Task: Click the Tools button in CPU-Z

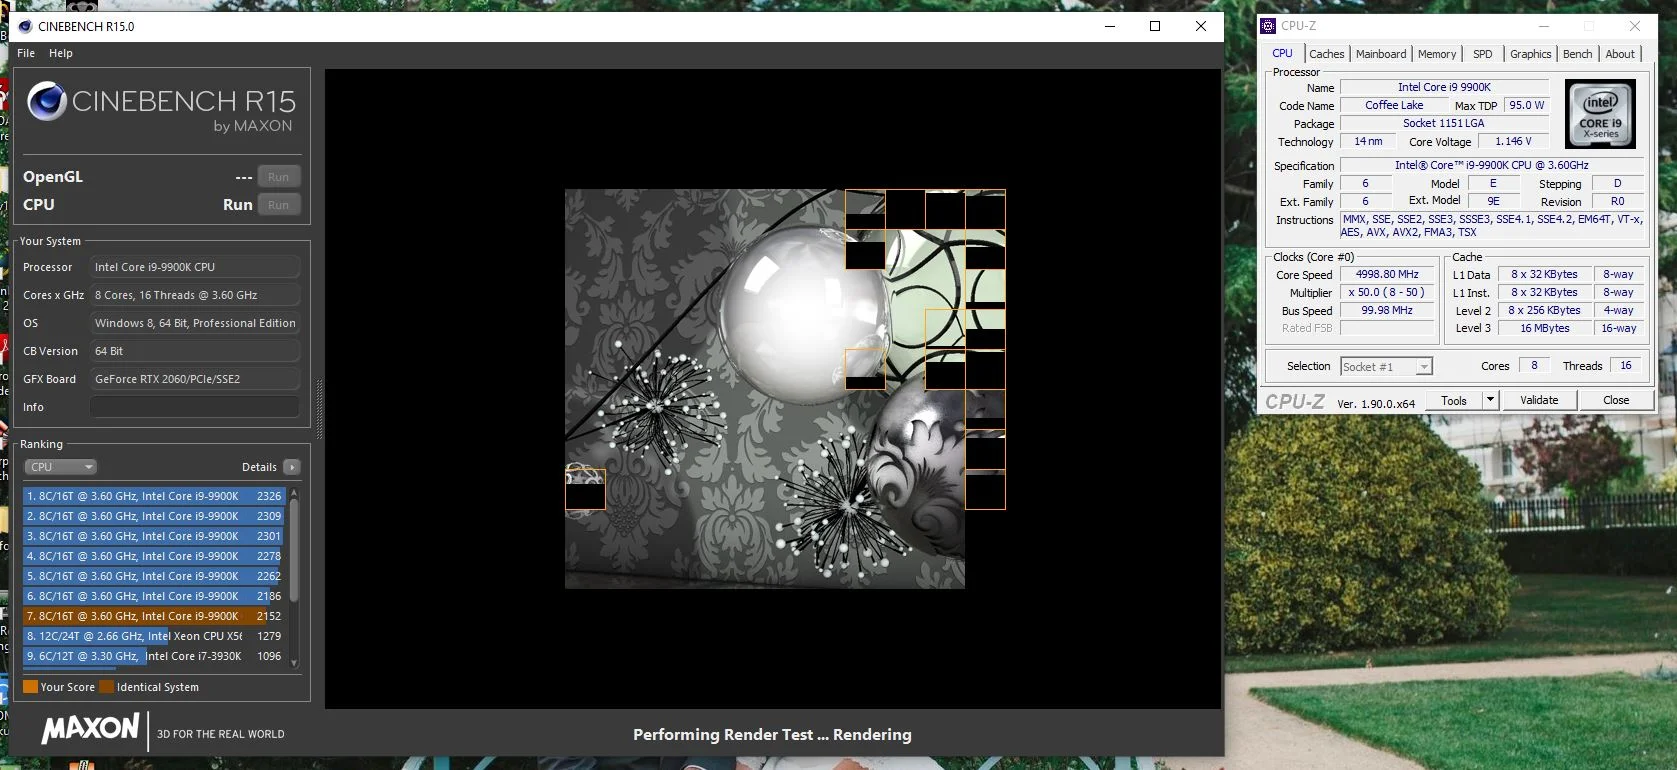Action: [1454, 400]
